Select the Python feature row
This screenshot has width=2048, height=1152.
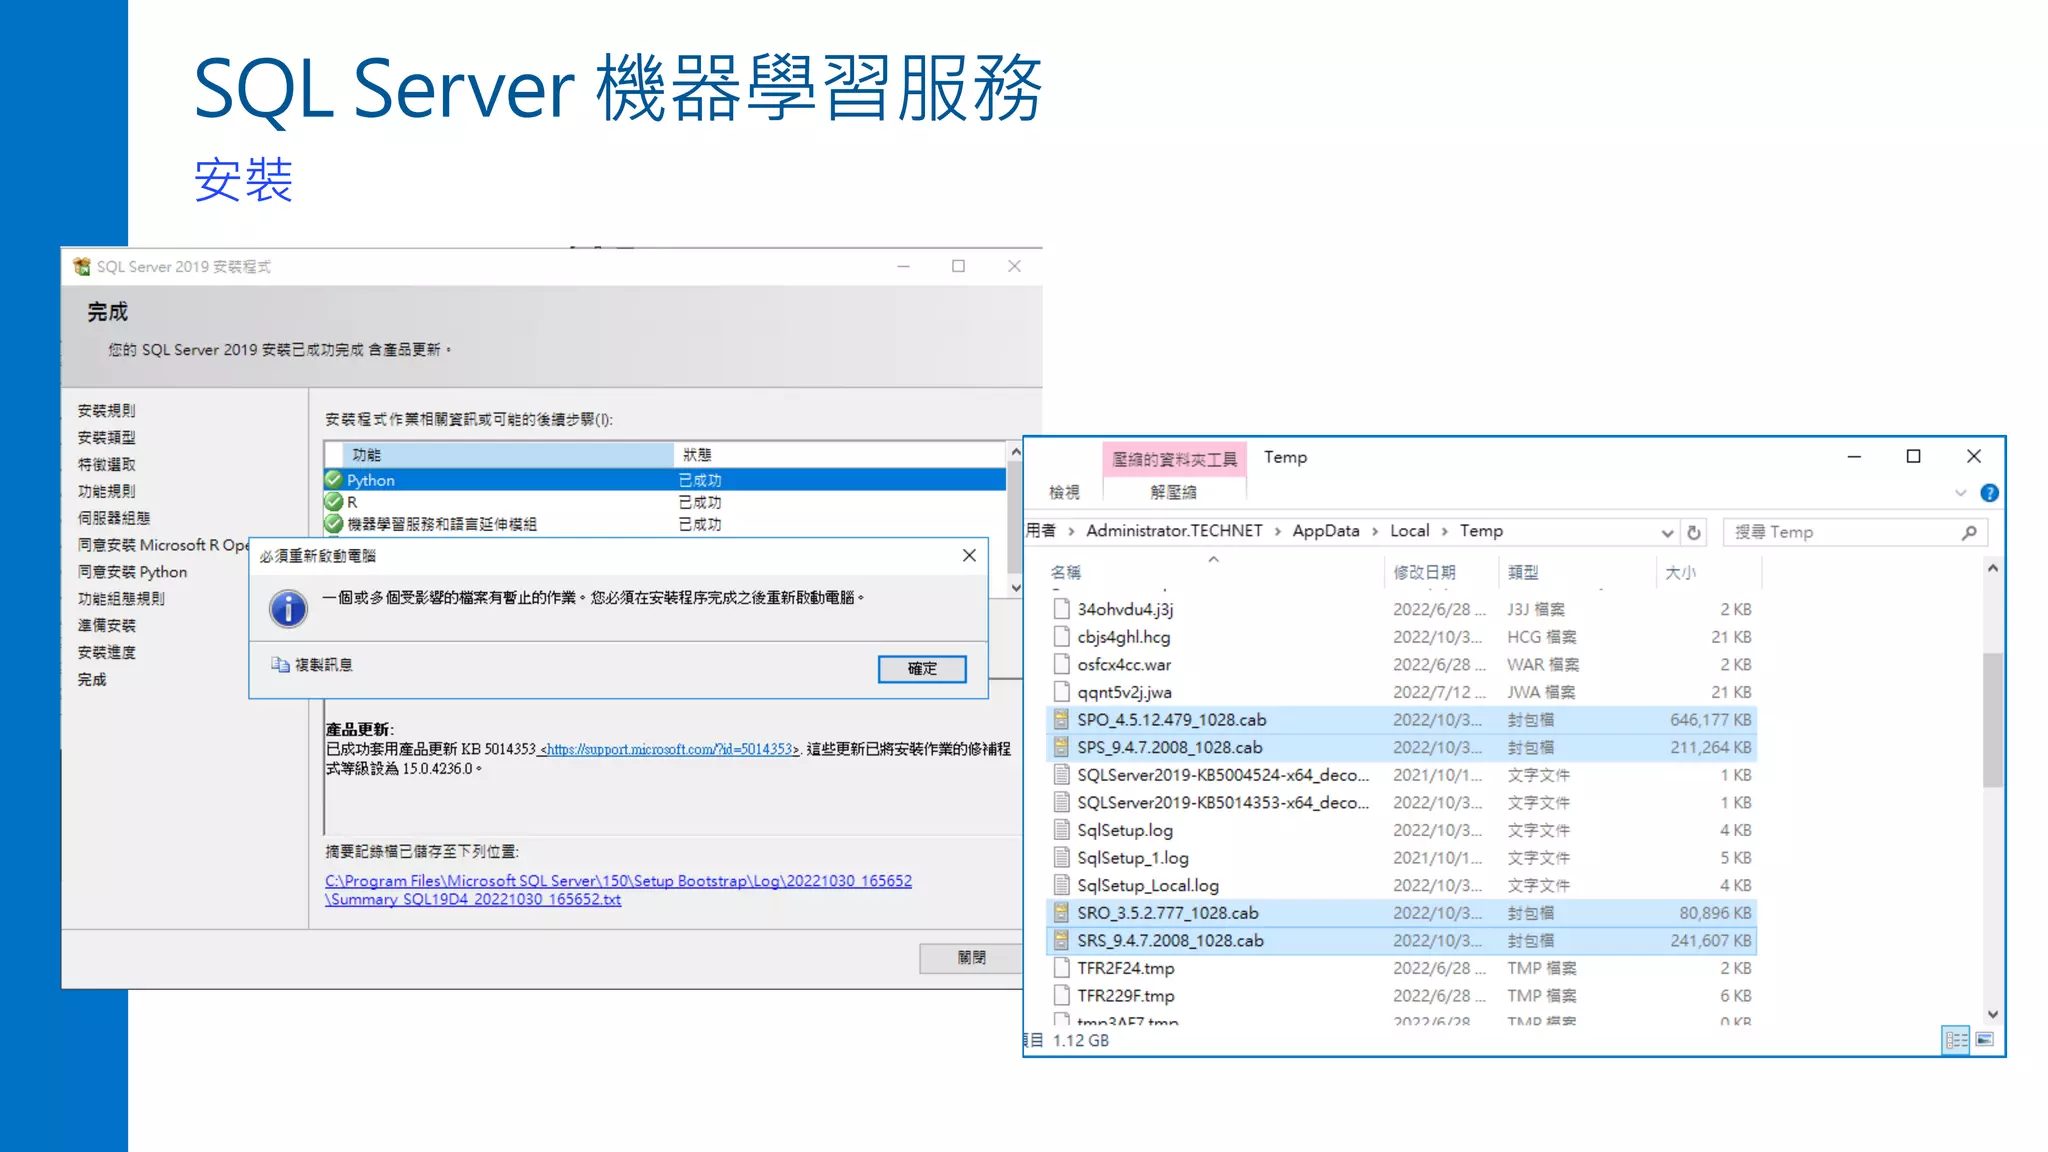[665, 480]
